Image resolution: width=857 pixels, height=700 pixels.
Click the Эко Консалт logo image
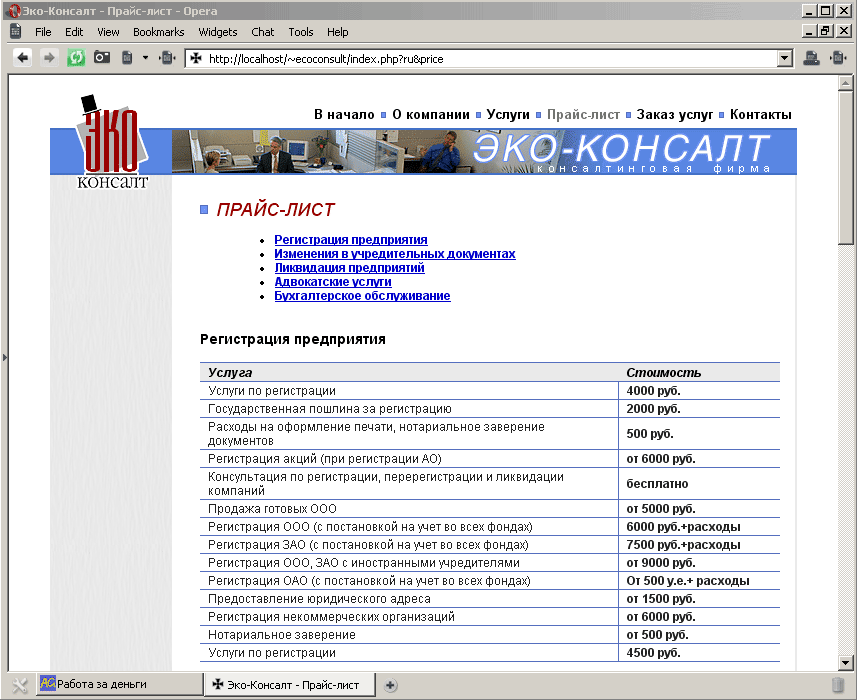[112, 142]
